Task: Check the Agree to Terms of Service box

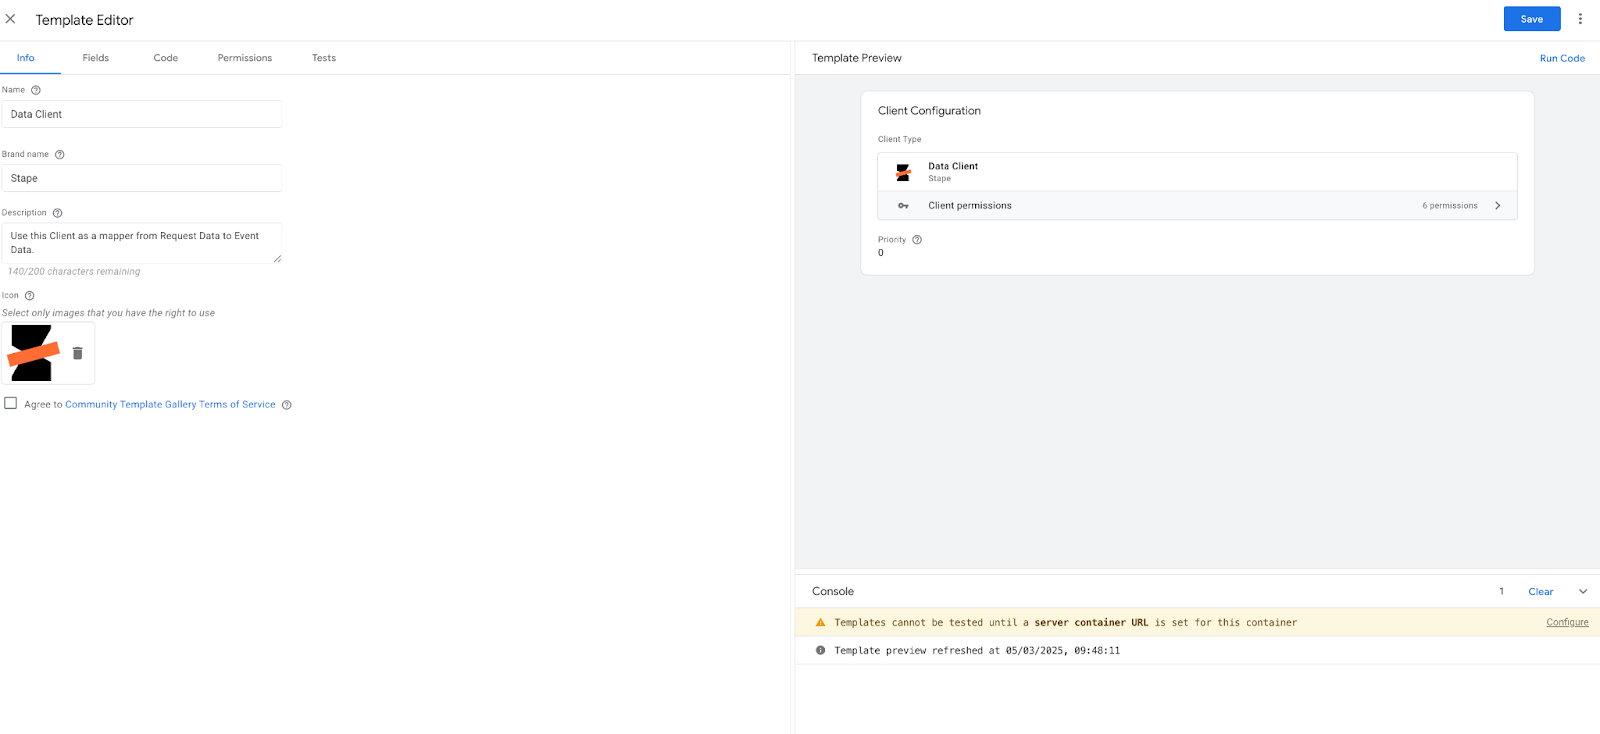Action: pos(11,403)
